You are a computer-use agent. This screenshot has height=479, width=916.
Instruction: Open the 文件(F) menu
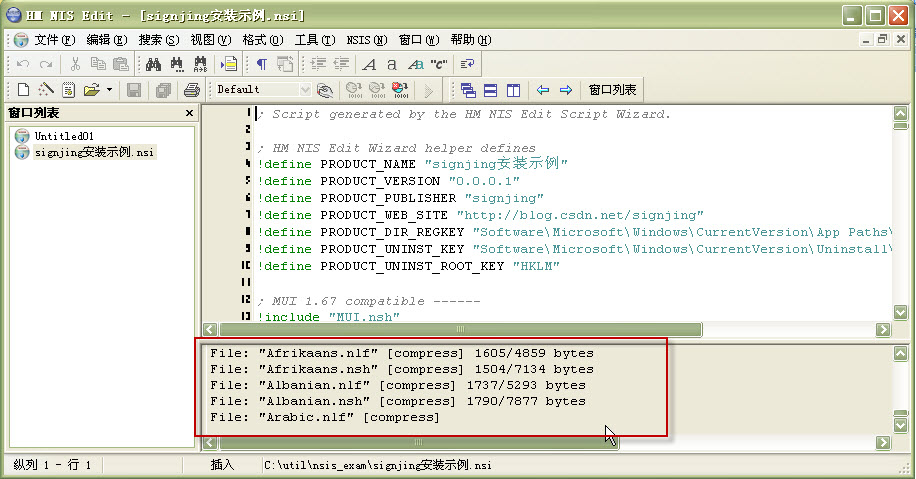(x=54, y=40)
